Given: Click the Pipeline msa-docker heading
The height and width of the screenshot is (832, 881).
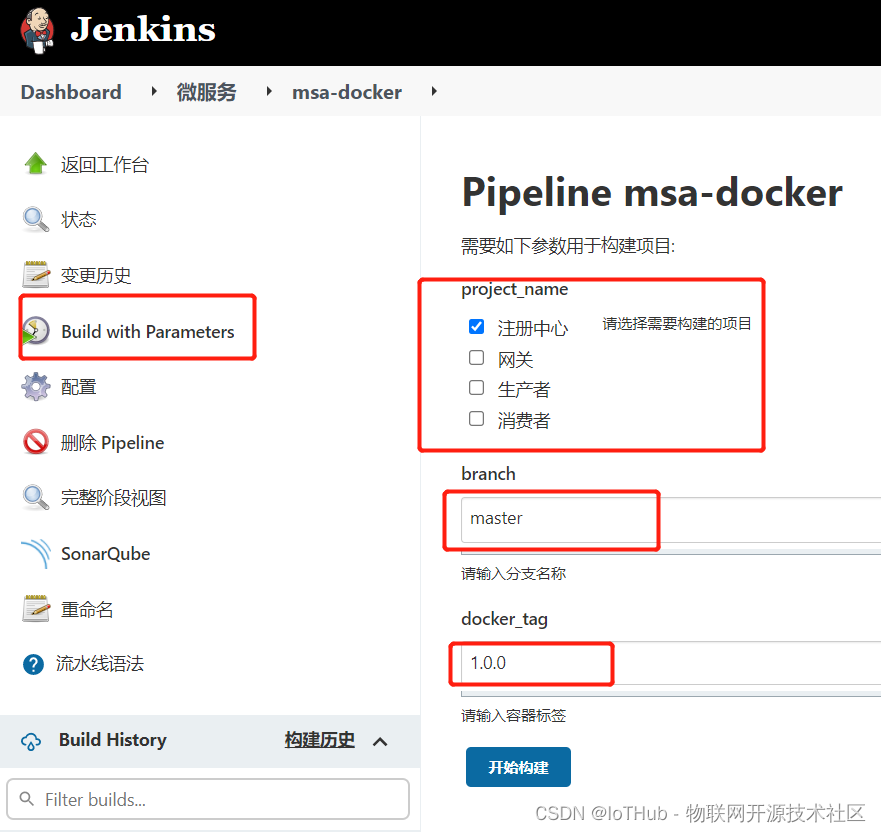Looking at the screenshot, I should [652, 192].
